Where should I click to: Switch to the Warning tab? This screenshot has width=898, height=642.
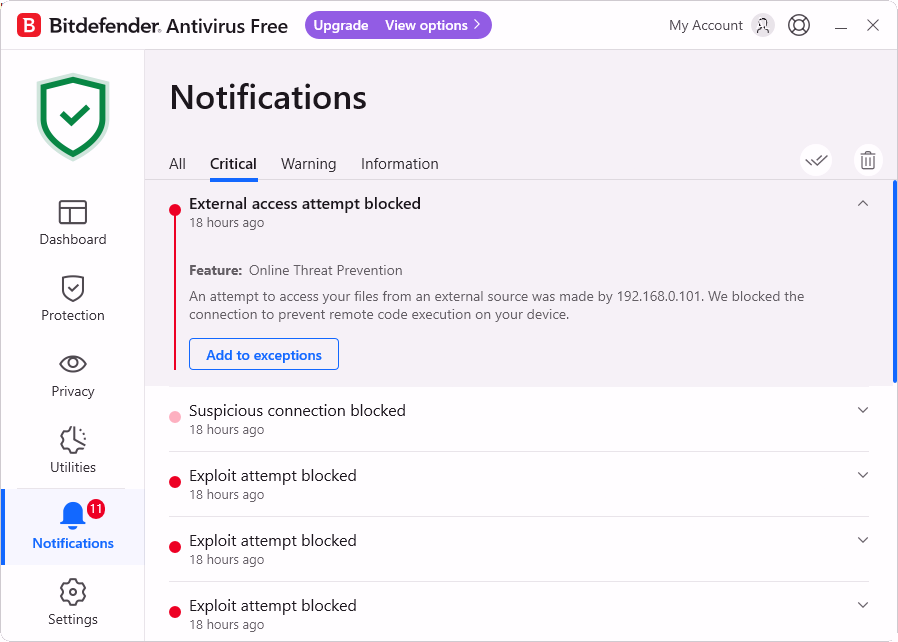coord(308,164)
